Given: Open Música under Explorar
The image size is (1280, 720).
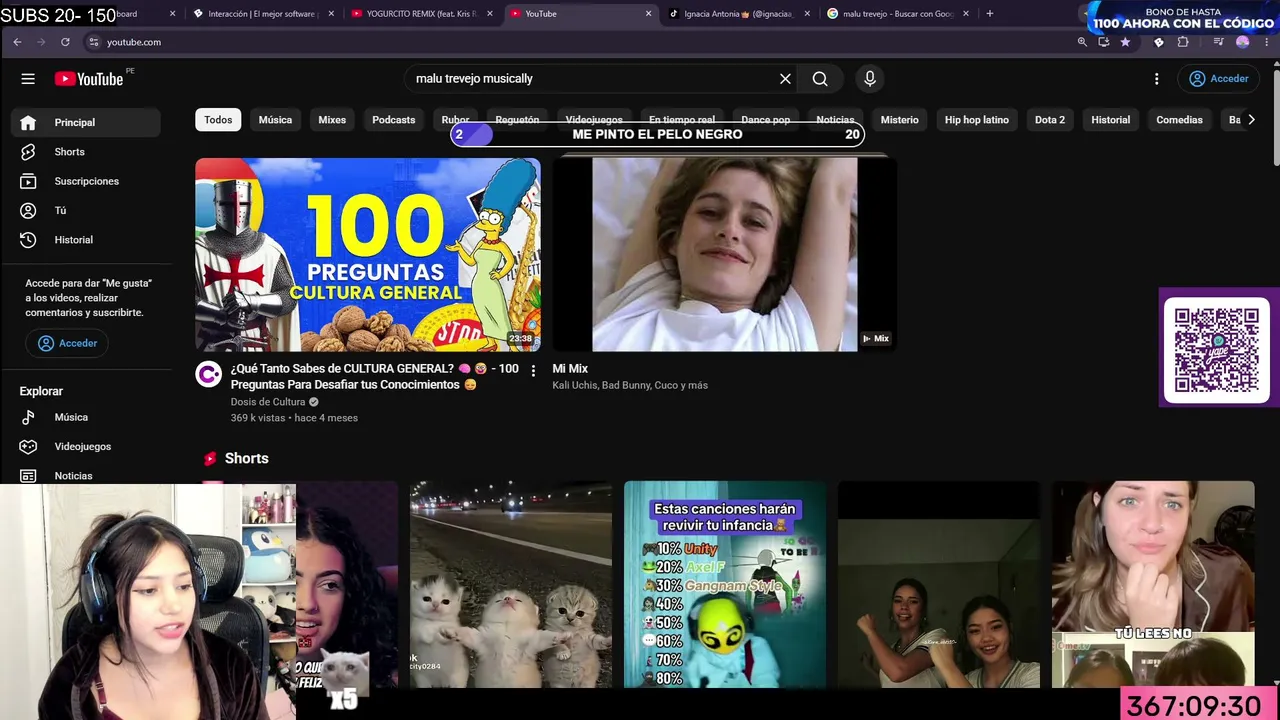Looking at the screenshot, I should [86, 417].
